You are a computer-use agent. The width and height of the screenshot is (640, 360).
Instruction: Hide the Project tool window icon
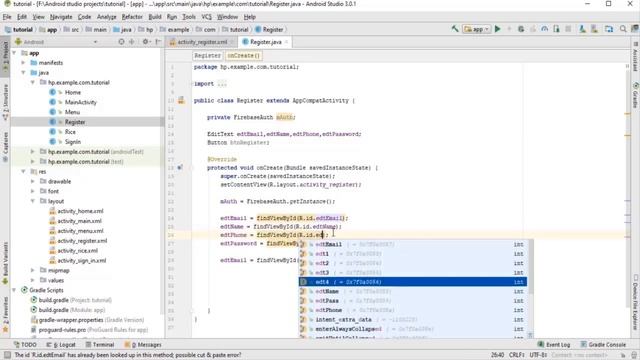pyautogui.click(x=158, y=42)
